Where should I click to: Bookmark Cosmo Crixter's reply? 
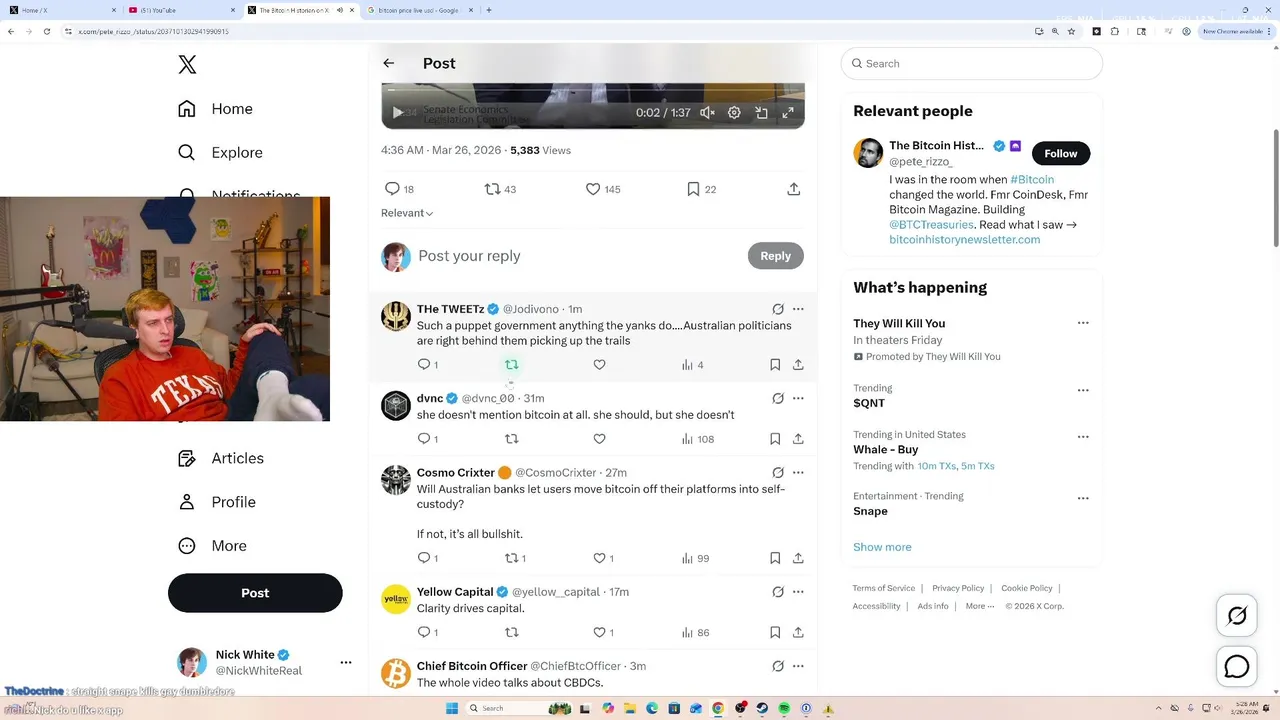775,558
